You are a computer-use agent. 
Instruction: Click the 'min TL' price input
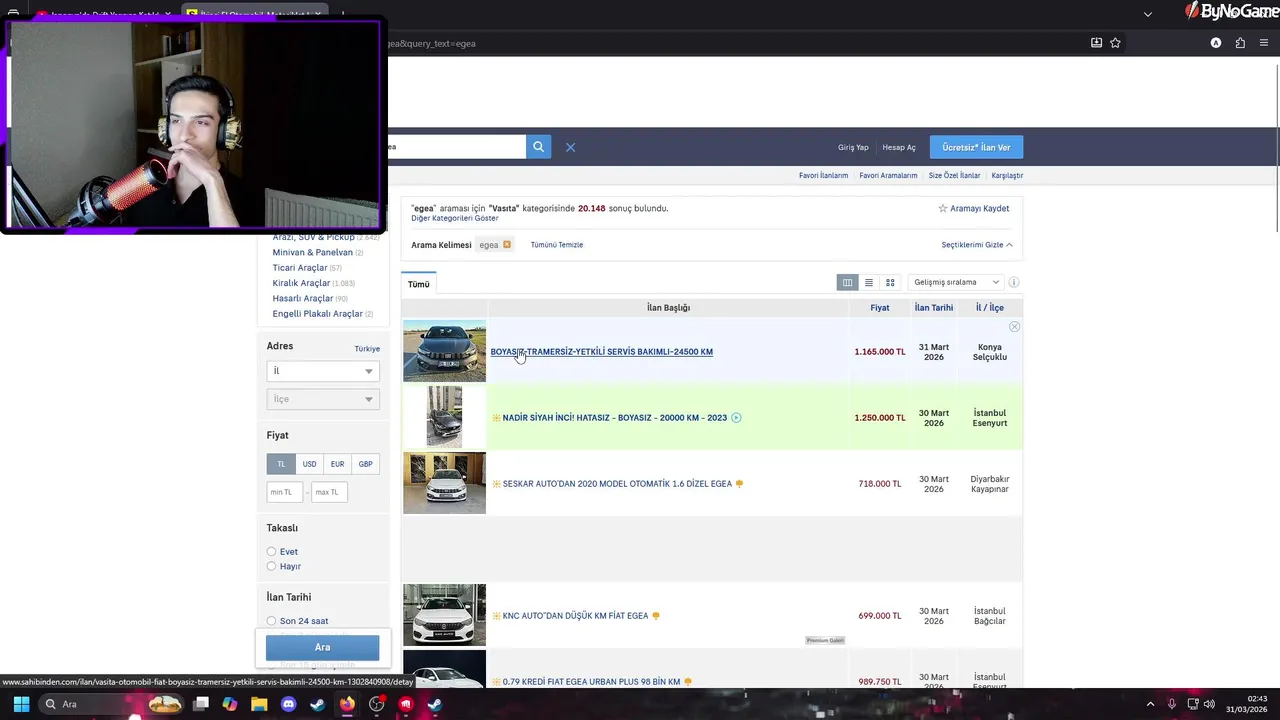pyautogui.click(x=285, y=492)
